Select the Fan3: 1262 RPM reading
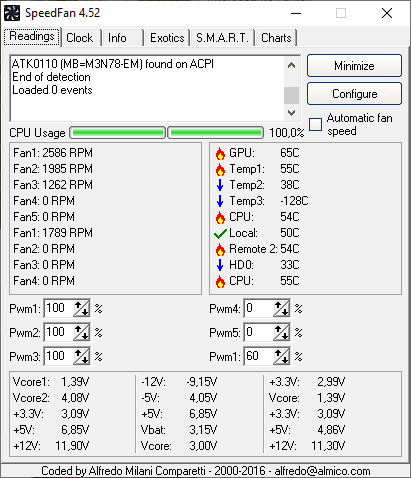 (x=53, y=185)
